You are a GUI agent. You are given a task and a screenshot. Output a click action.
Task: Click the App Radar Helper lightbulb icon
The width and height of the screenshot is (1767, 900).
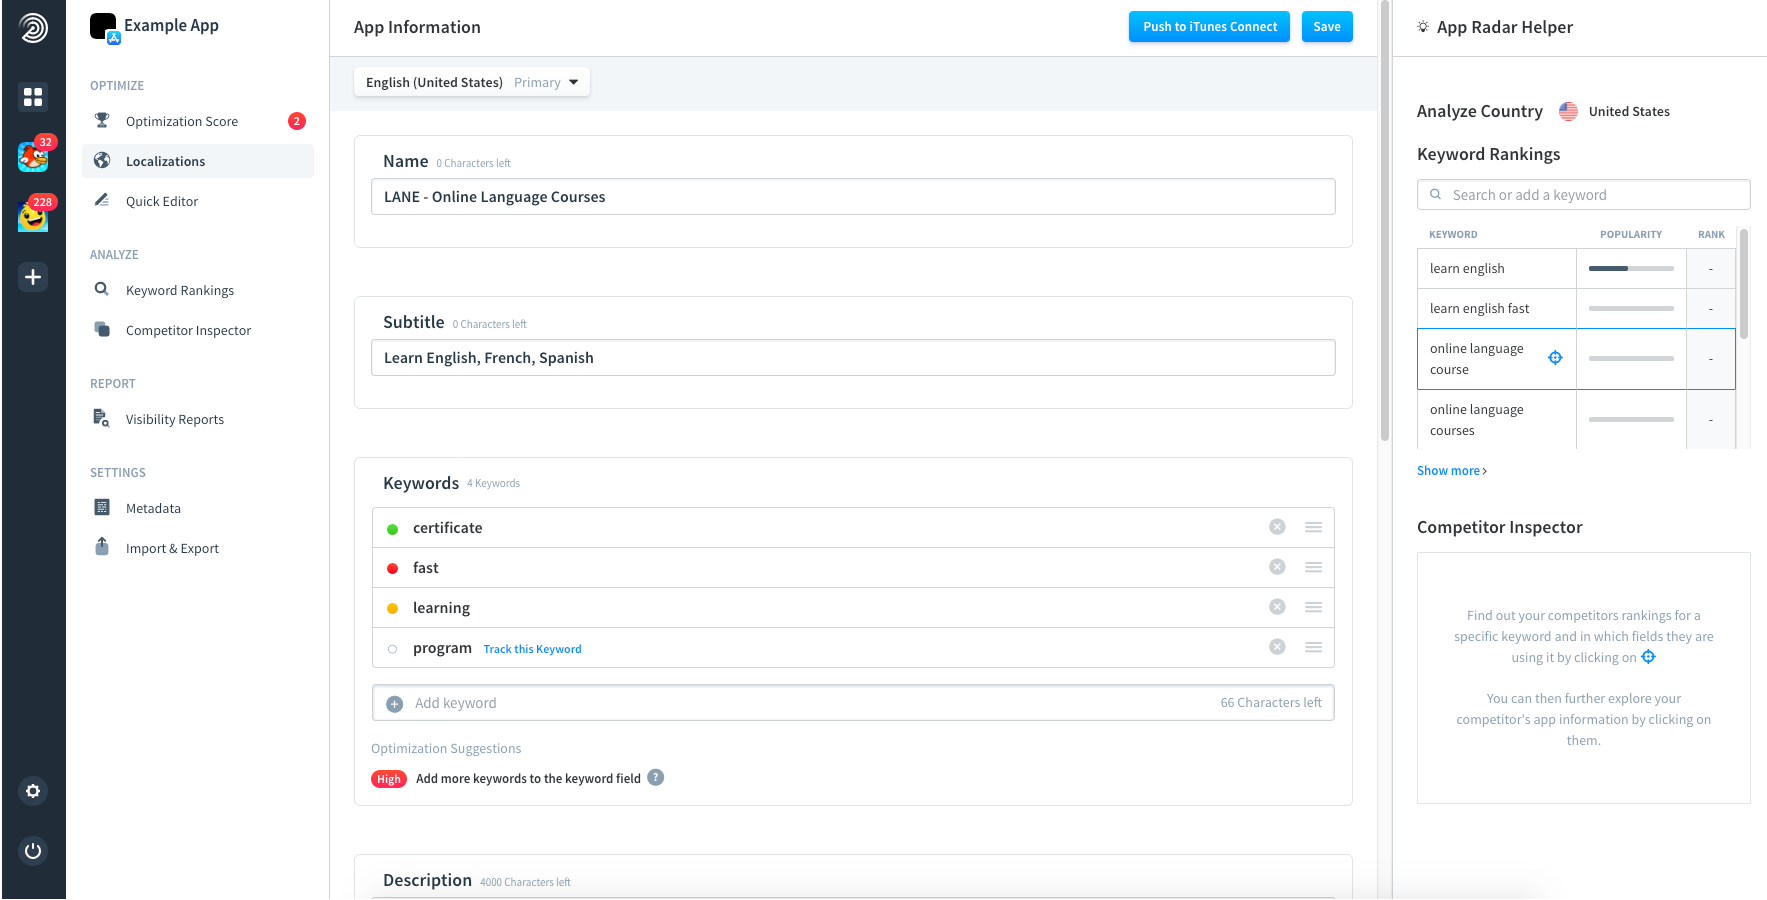pos(1423,27)
